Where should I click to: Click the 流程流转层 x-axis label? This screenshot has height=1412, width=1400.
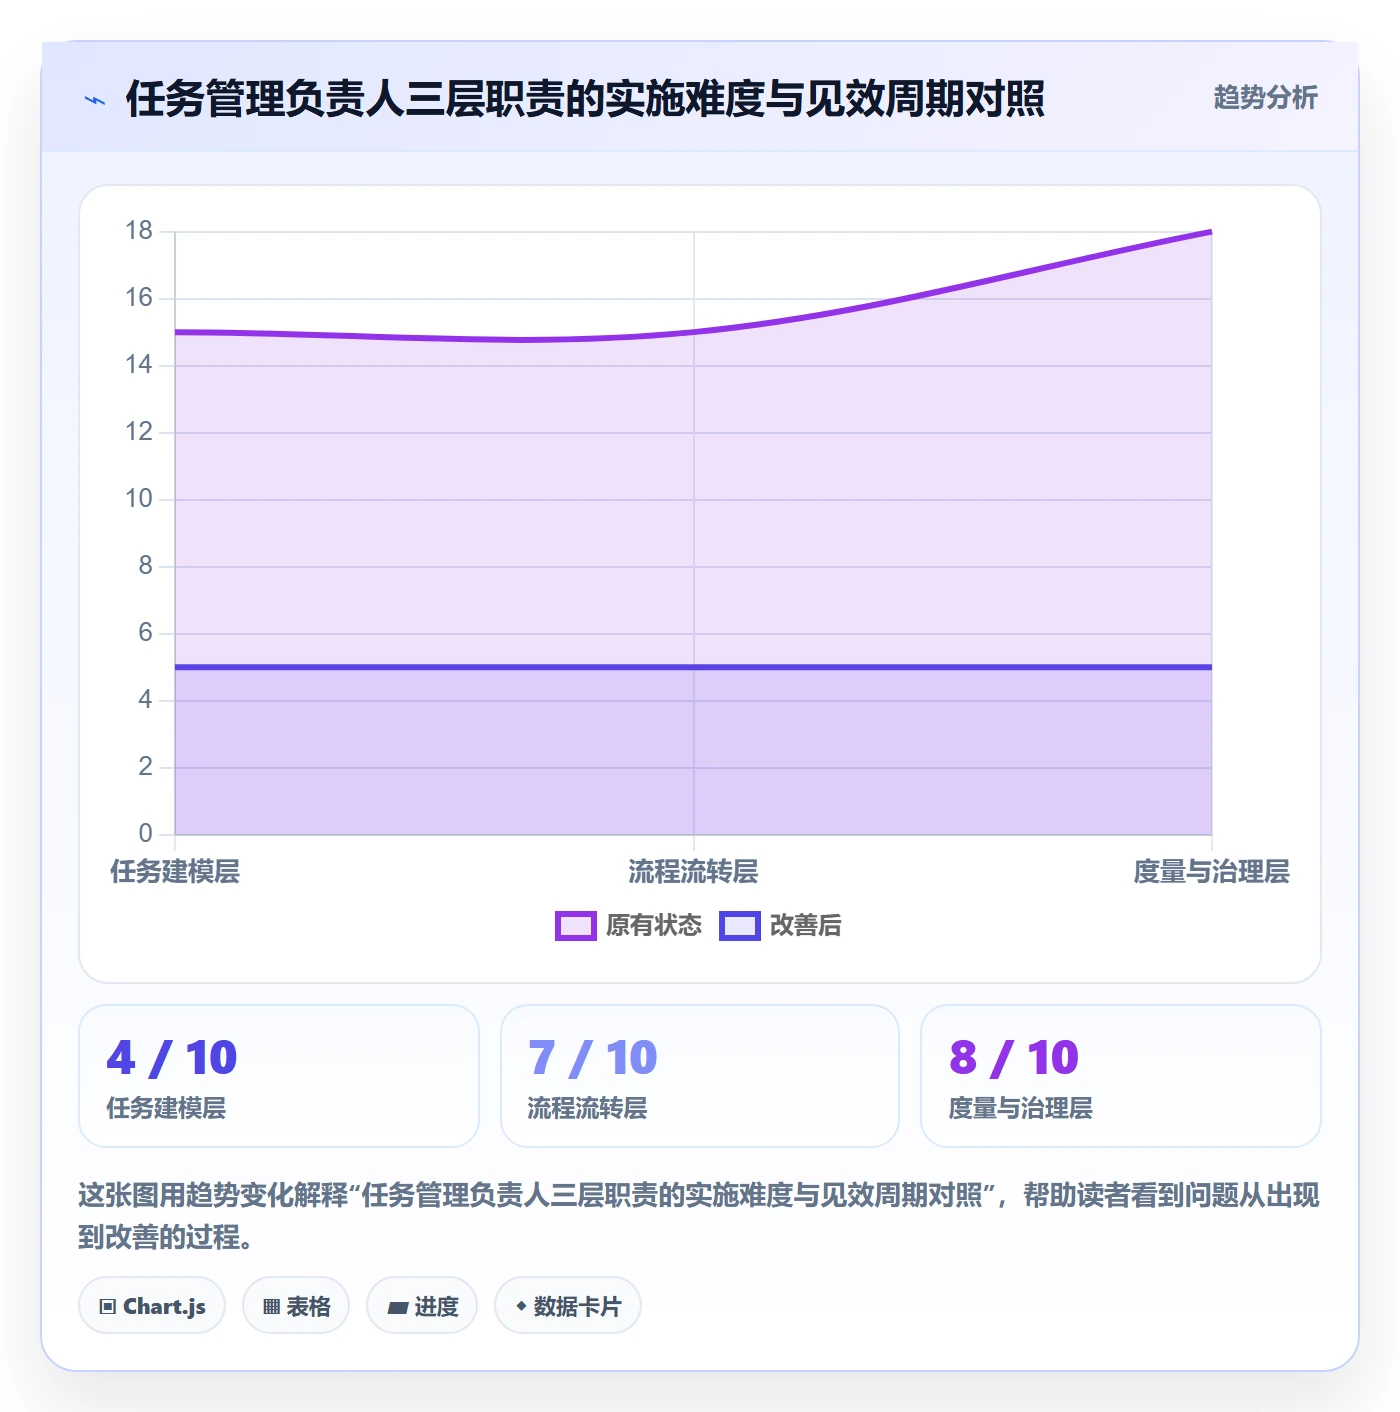point(693,872)
